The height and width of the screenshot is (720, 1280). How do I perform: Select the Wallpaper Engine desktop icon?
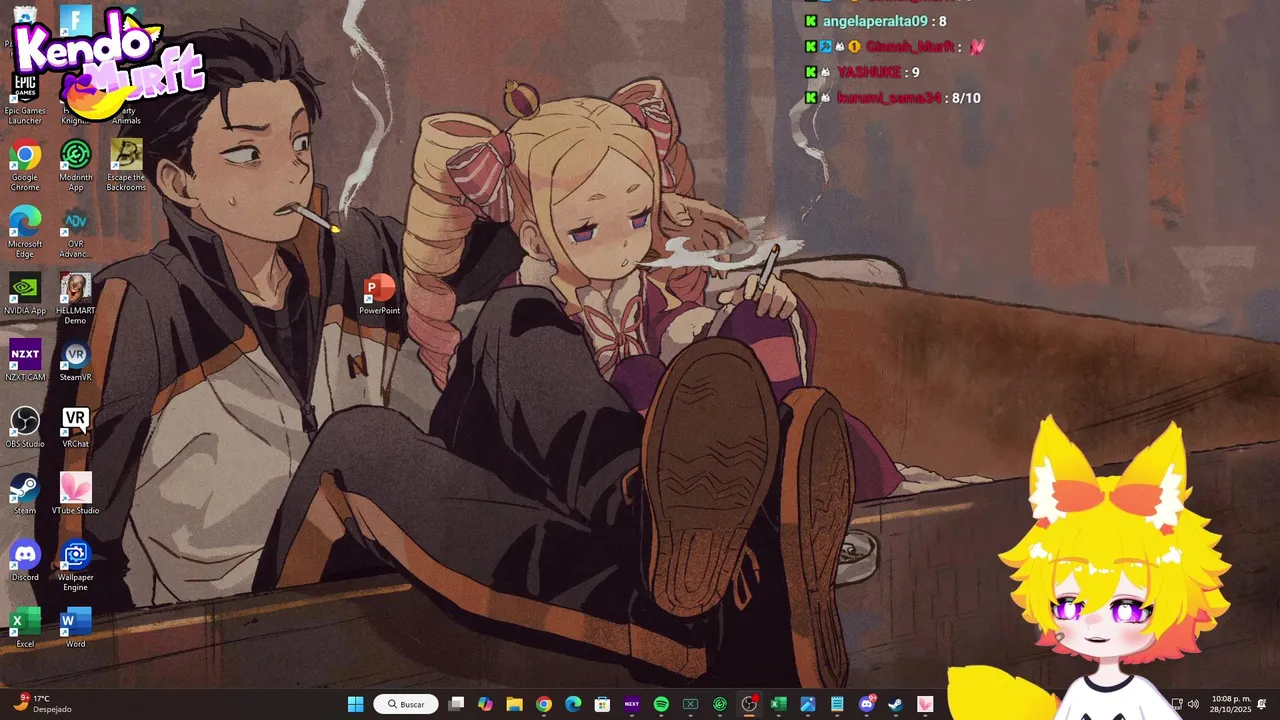point(76,566)
